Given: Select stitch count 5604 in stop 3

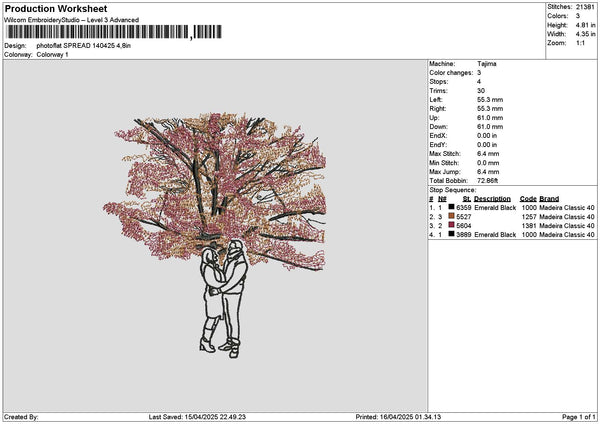Looking at the screenshot, I should click(x=464, y=225).
